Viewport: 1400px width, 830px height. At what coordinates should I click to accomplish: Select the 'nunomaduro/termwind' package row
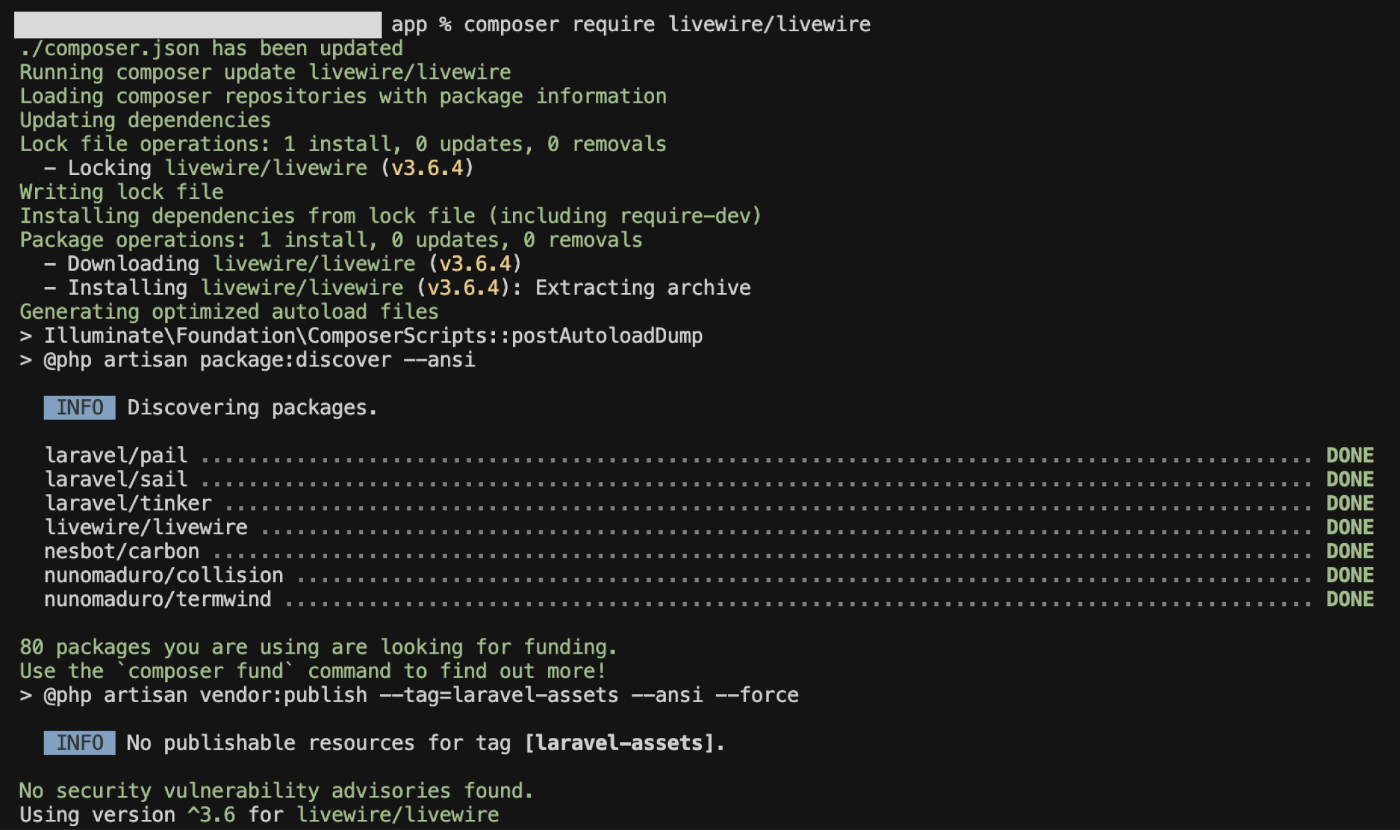(709, 600)
